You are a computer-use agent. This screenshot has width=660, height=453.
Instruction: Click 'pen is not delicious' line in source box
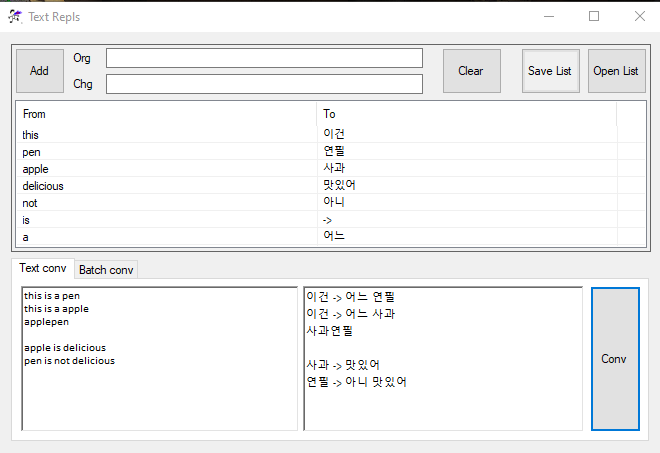coord(69,361)
